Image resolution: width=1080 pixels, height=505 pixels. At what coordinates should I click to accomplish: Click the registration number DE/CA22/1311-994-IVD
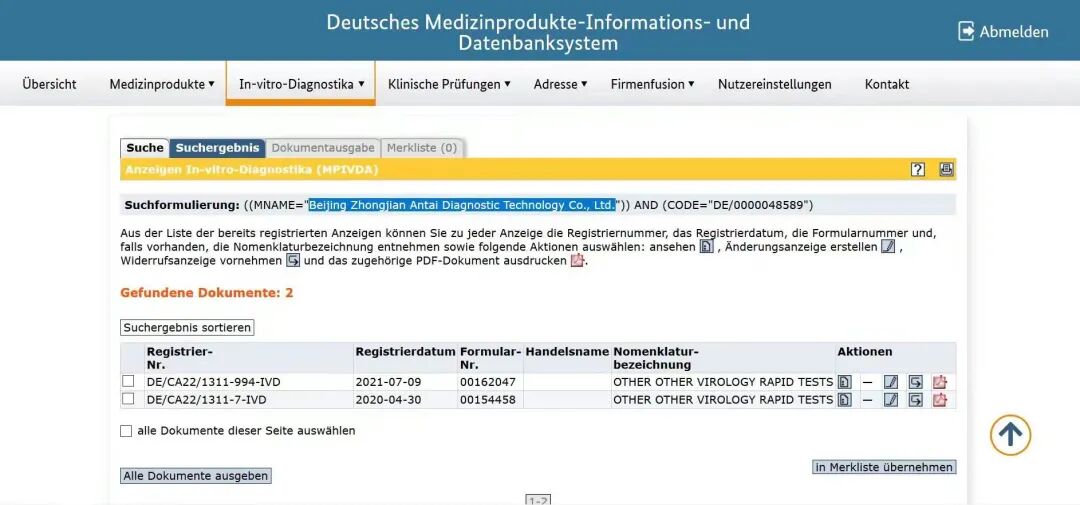(x=214, y=382)
